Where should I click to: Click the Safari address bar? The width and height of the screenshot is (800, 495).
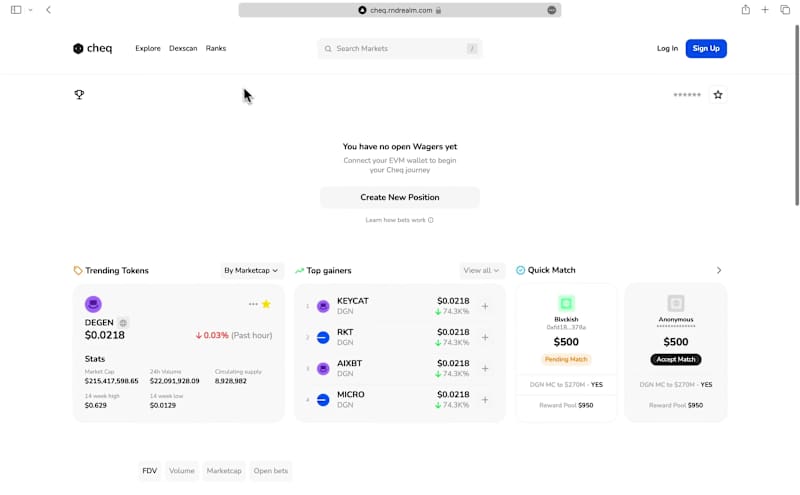pyautogui.click(x=400, y=10)
